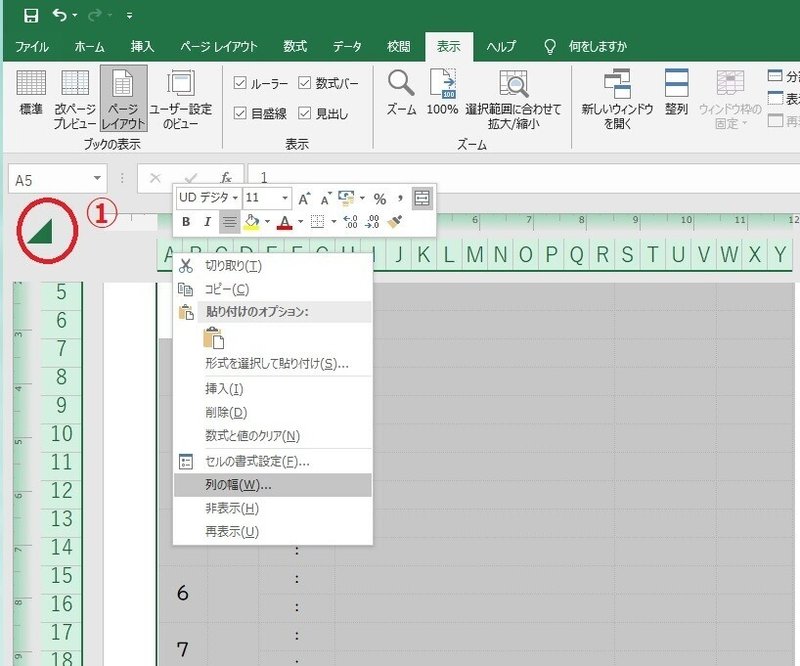This screenshot has width=800, height=666.
Task: Toggle center alignment in mini toolbar
Action: 230,222
